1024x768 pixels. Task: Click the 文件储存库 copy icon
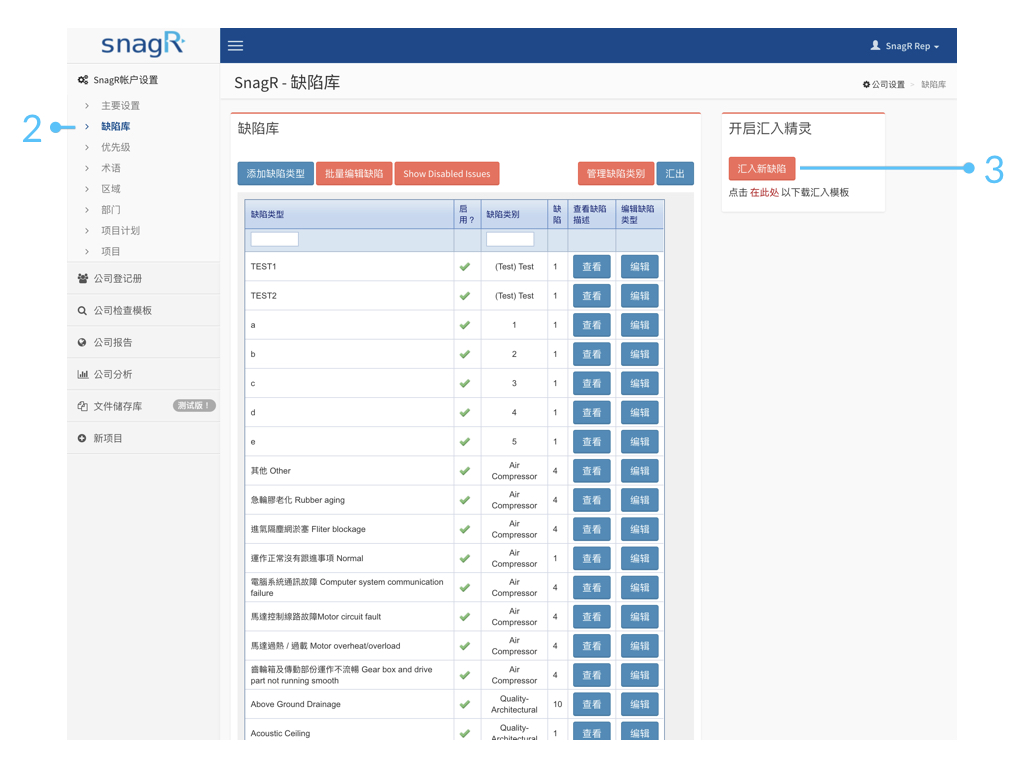click(83, 406)
